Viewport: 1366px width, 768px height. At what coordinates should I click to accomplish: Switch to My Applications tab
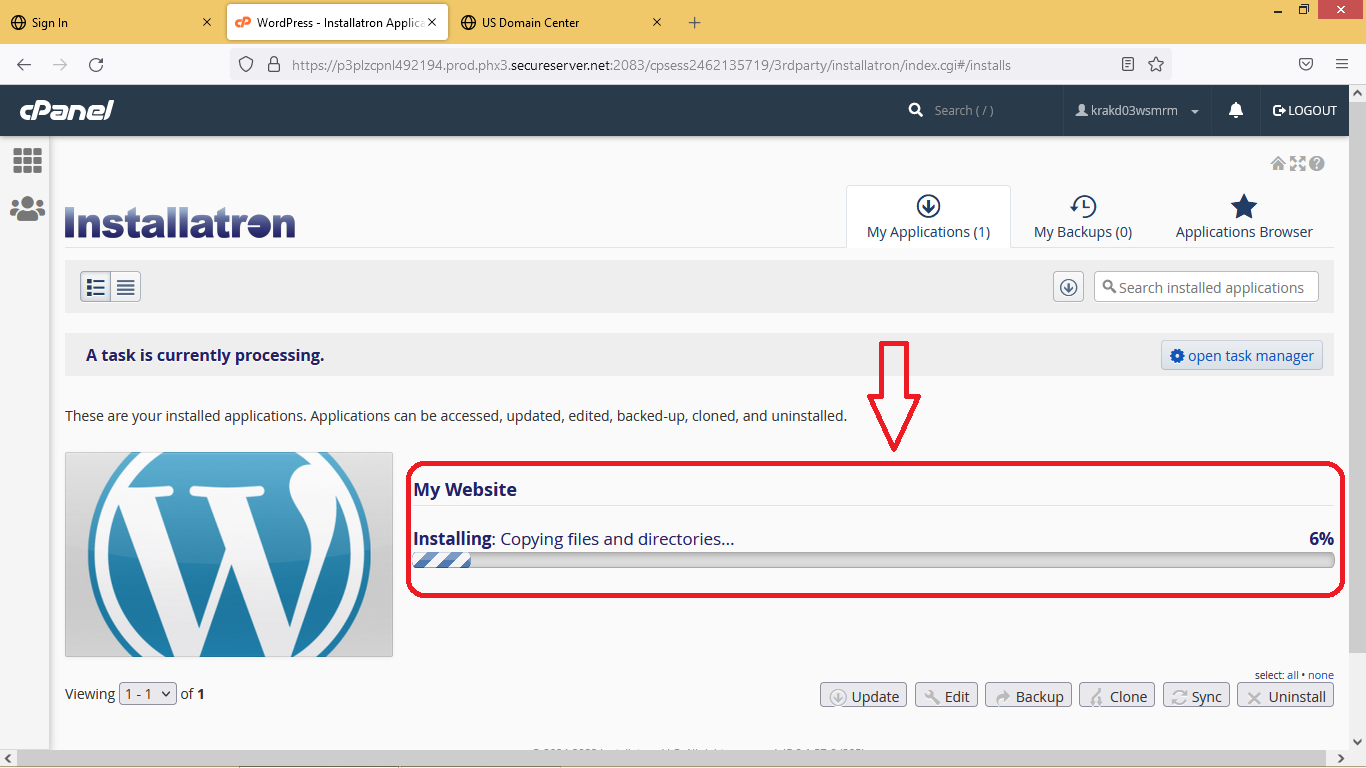[928, 217]
